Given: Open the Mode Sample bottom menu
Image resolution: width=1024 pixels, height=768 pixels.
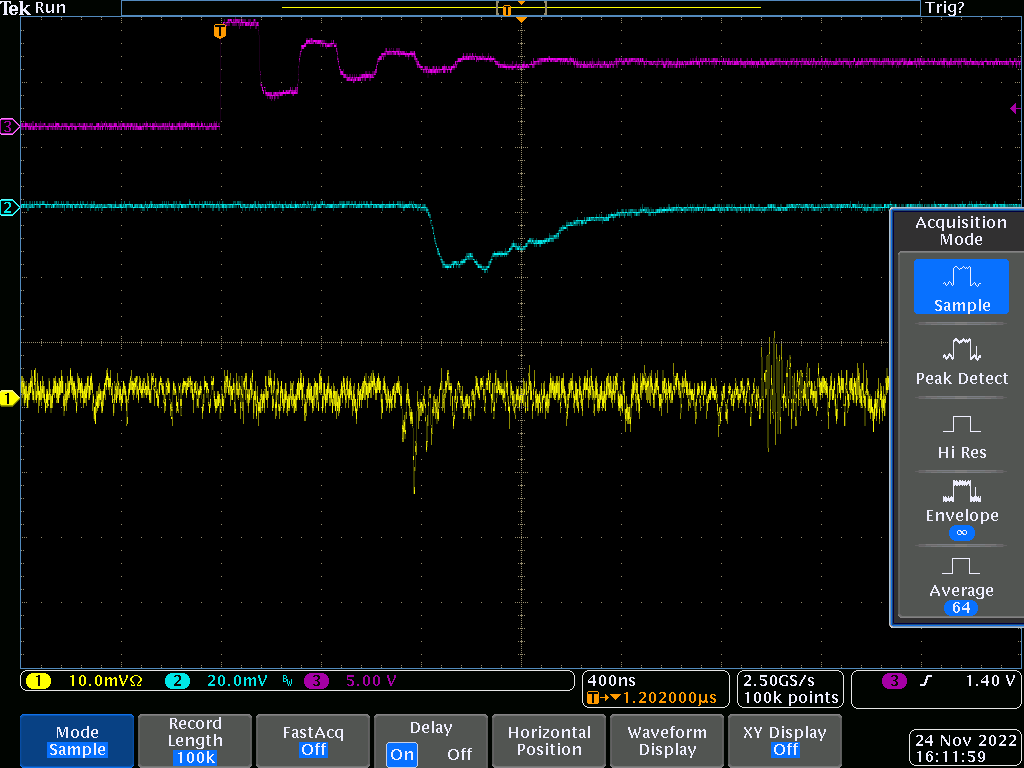Looking at the screenshot, I should click(x=77, y=741).
